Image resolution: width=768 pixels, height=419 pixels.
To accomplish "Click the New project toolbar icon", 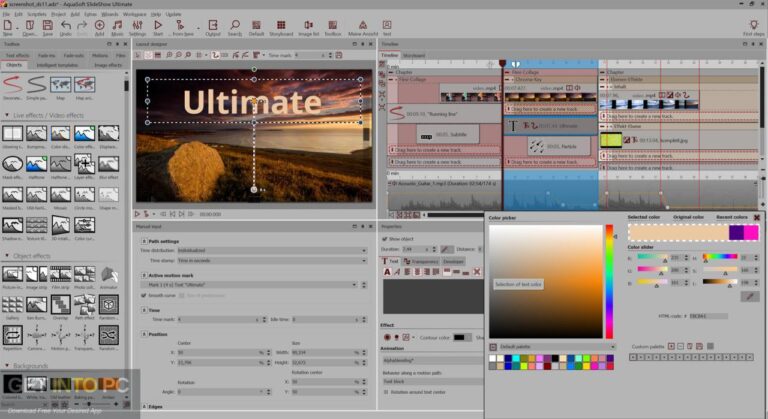I will [8, 25].
